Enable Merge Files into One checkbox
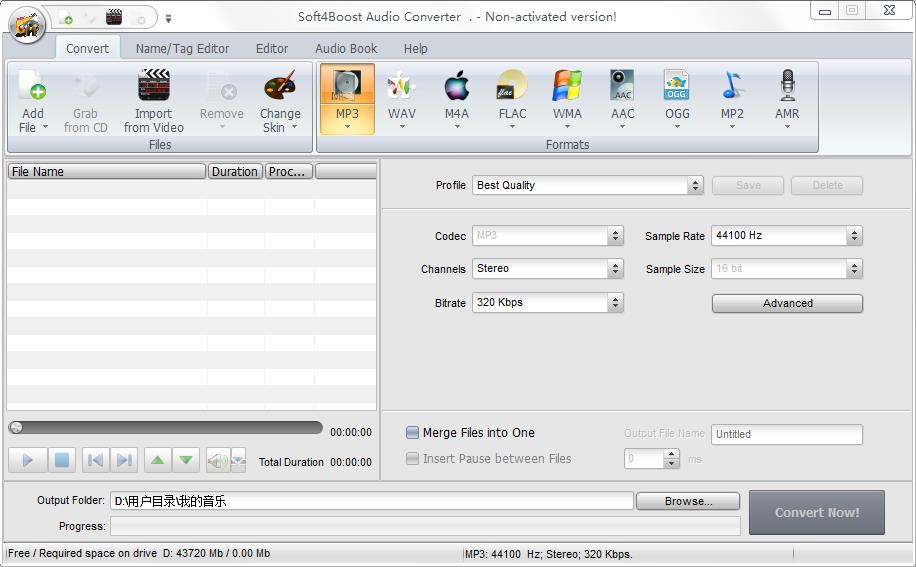This screenshot has width=916, height=567. pos(412,433)
